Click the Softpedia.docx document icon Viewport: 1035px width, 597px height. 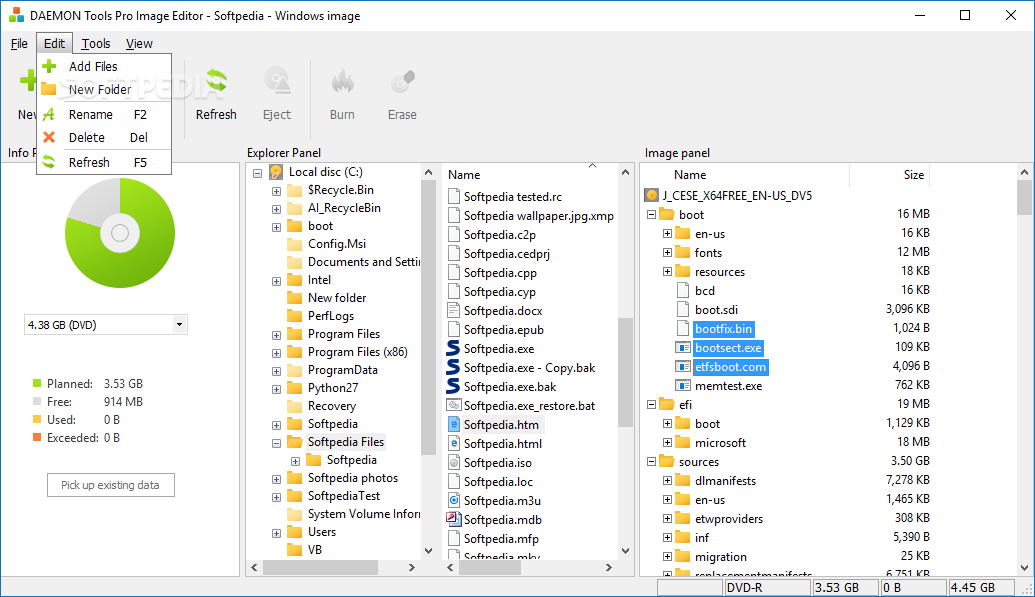pyautogui.click(x=453, y=310)
